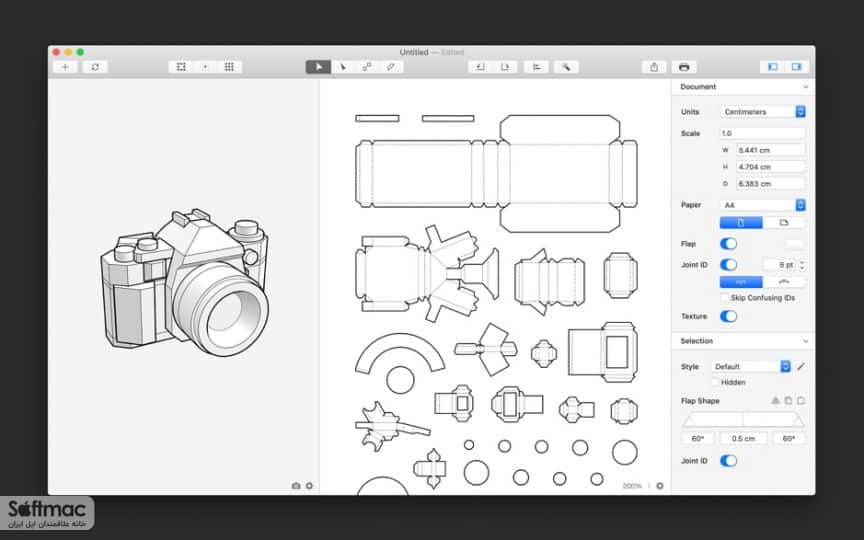Toggle the Texture switch
Viewport: 864px width, 540px height.
click(x=728, y=316)
